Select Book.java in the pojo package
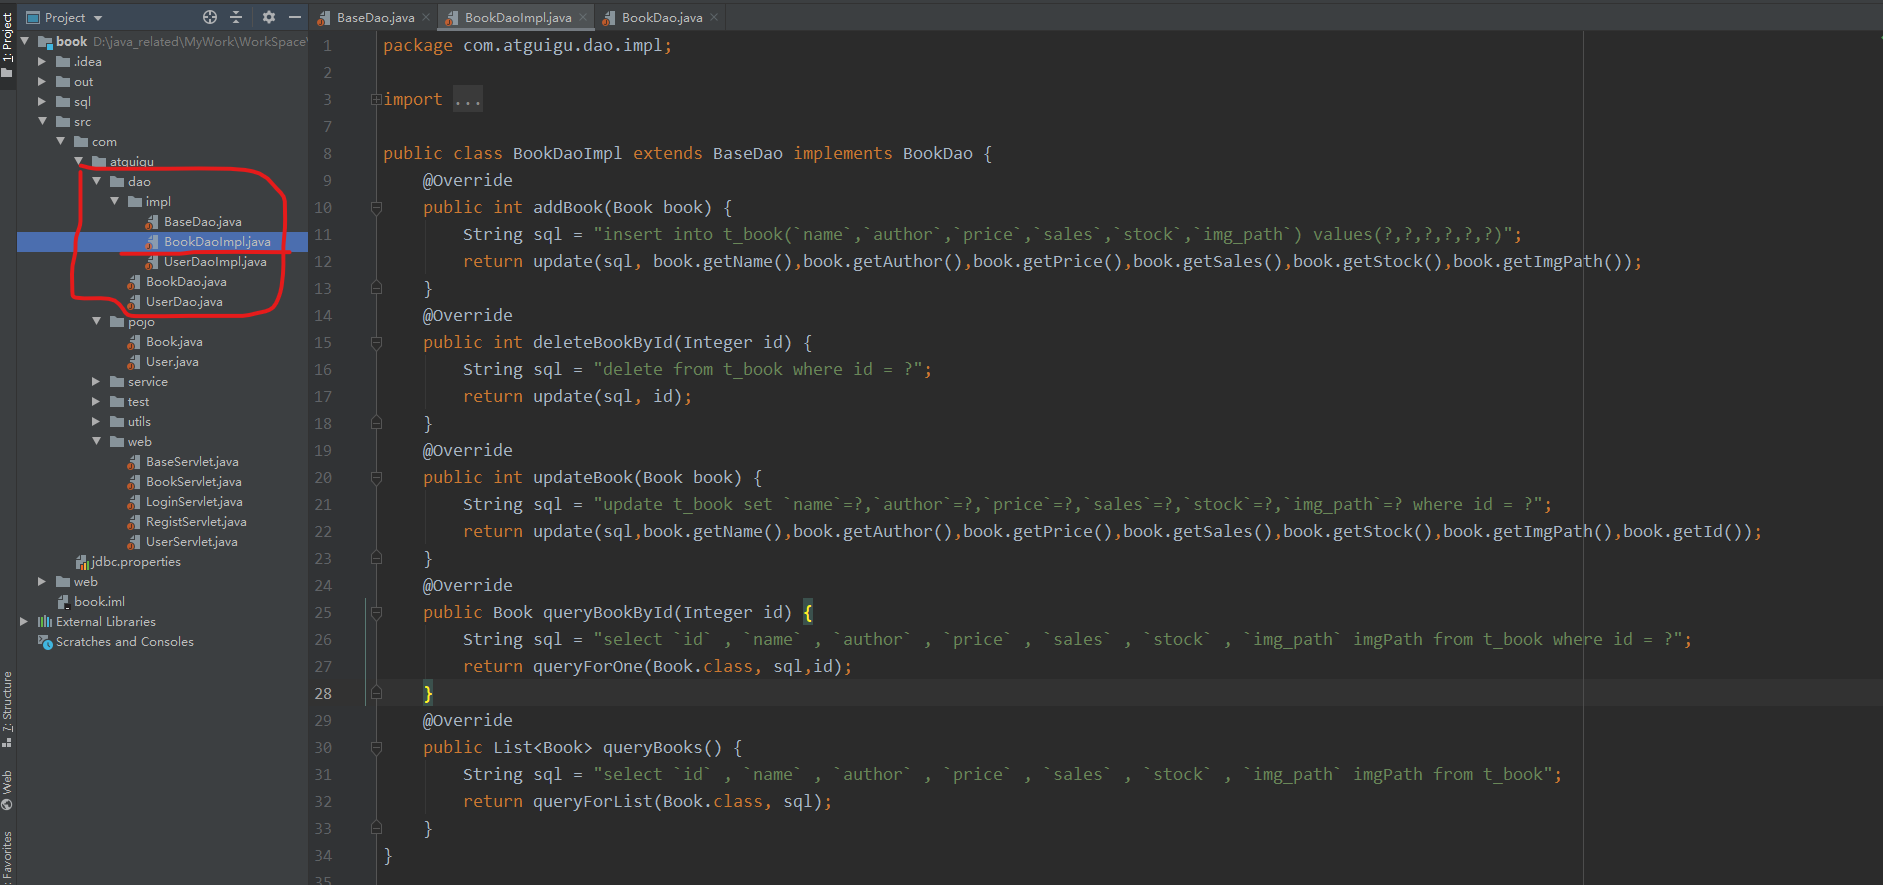This screenshot has height=885, width=1883. tap(174, 341)
